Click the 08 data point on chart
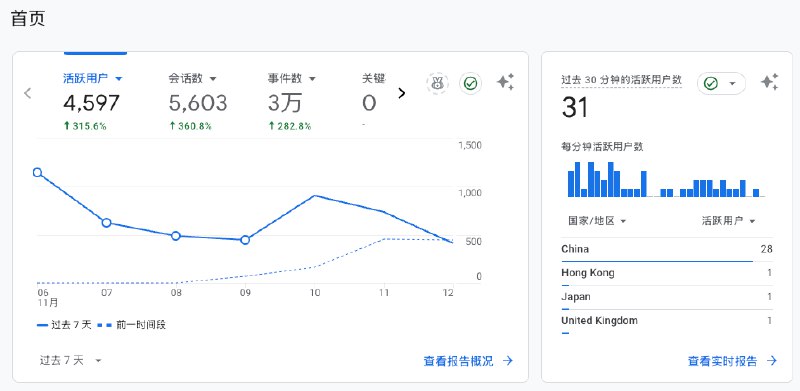 coord(176,236)
